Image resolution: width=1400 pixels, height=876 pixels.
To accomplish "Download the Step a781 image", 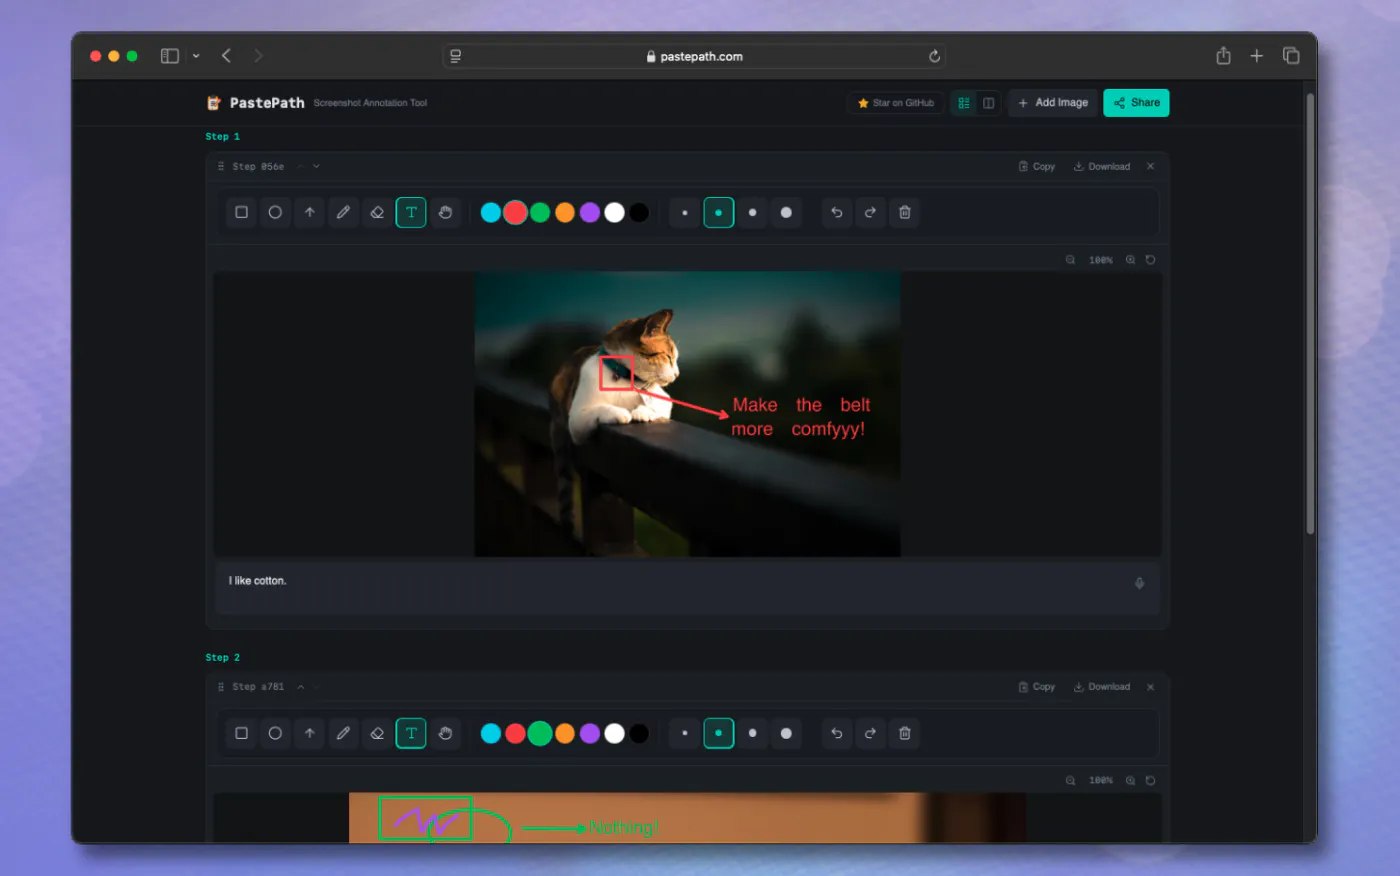I will click(x=1102, y=687).
